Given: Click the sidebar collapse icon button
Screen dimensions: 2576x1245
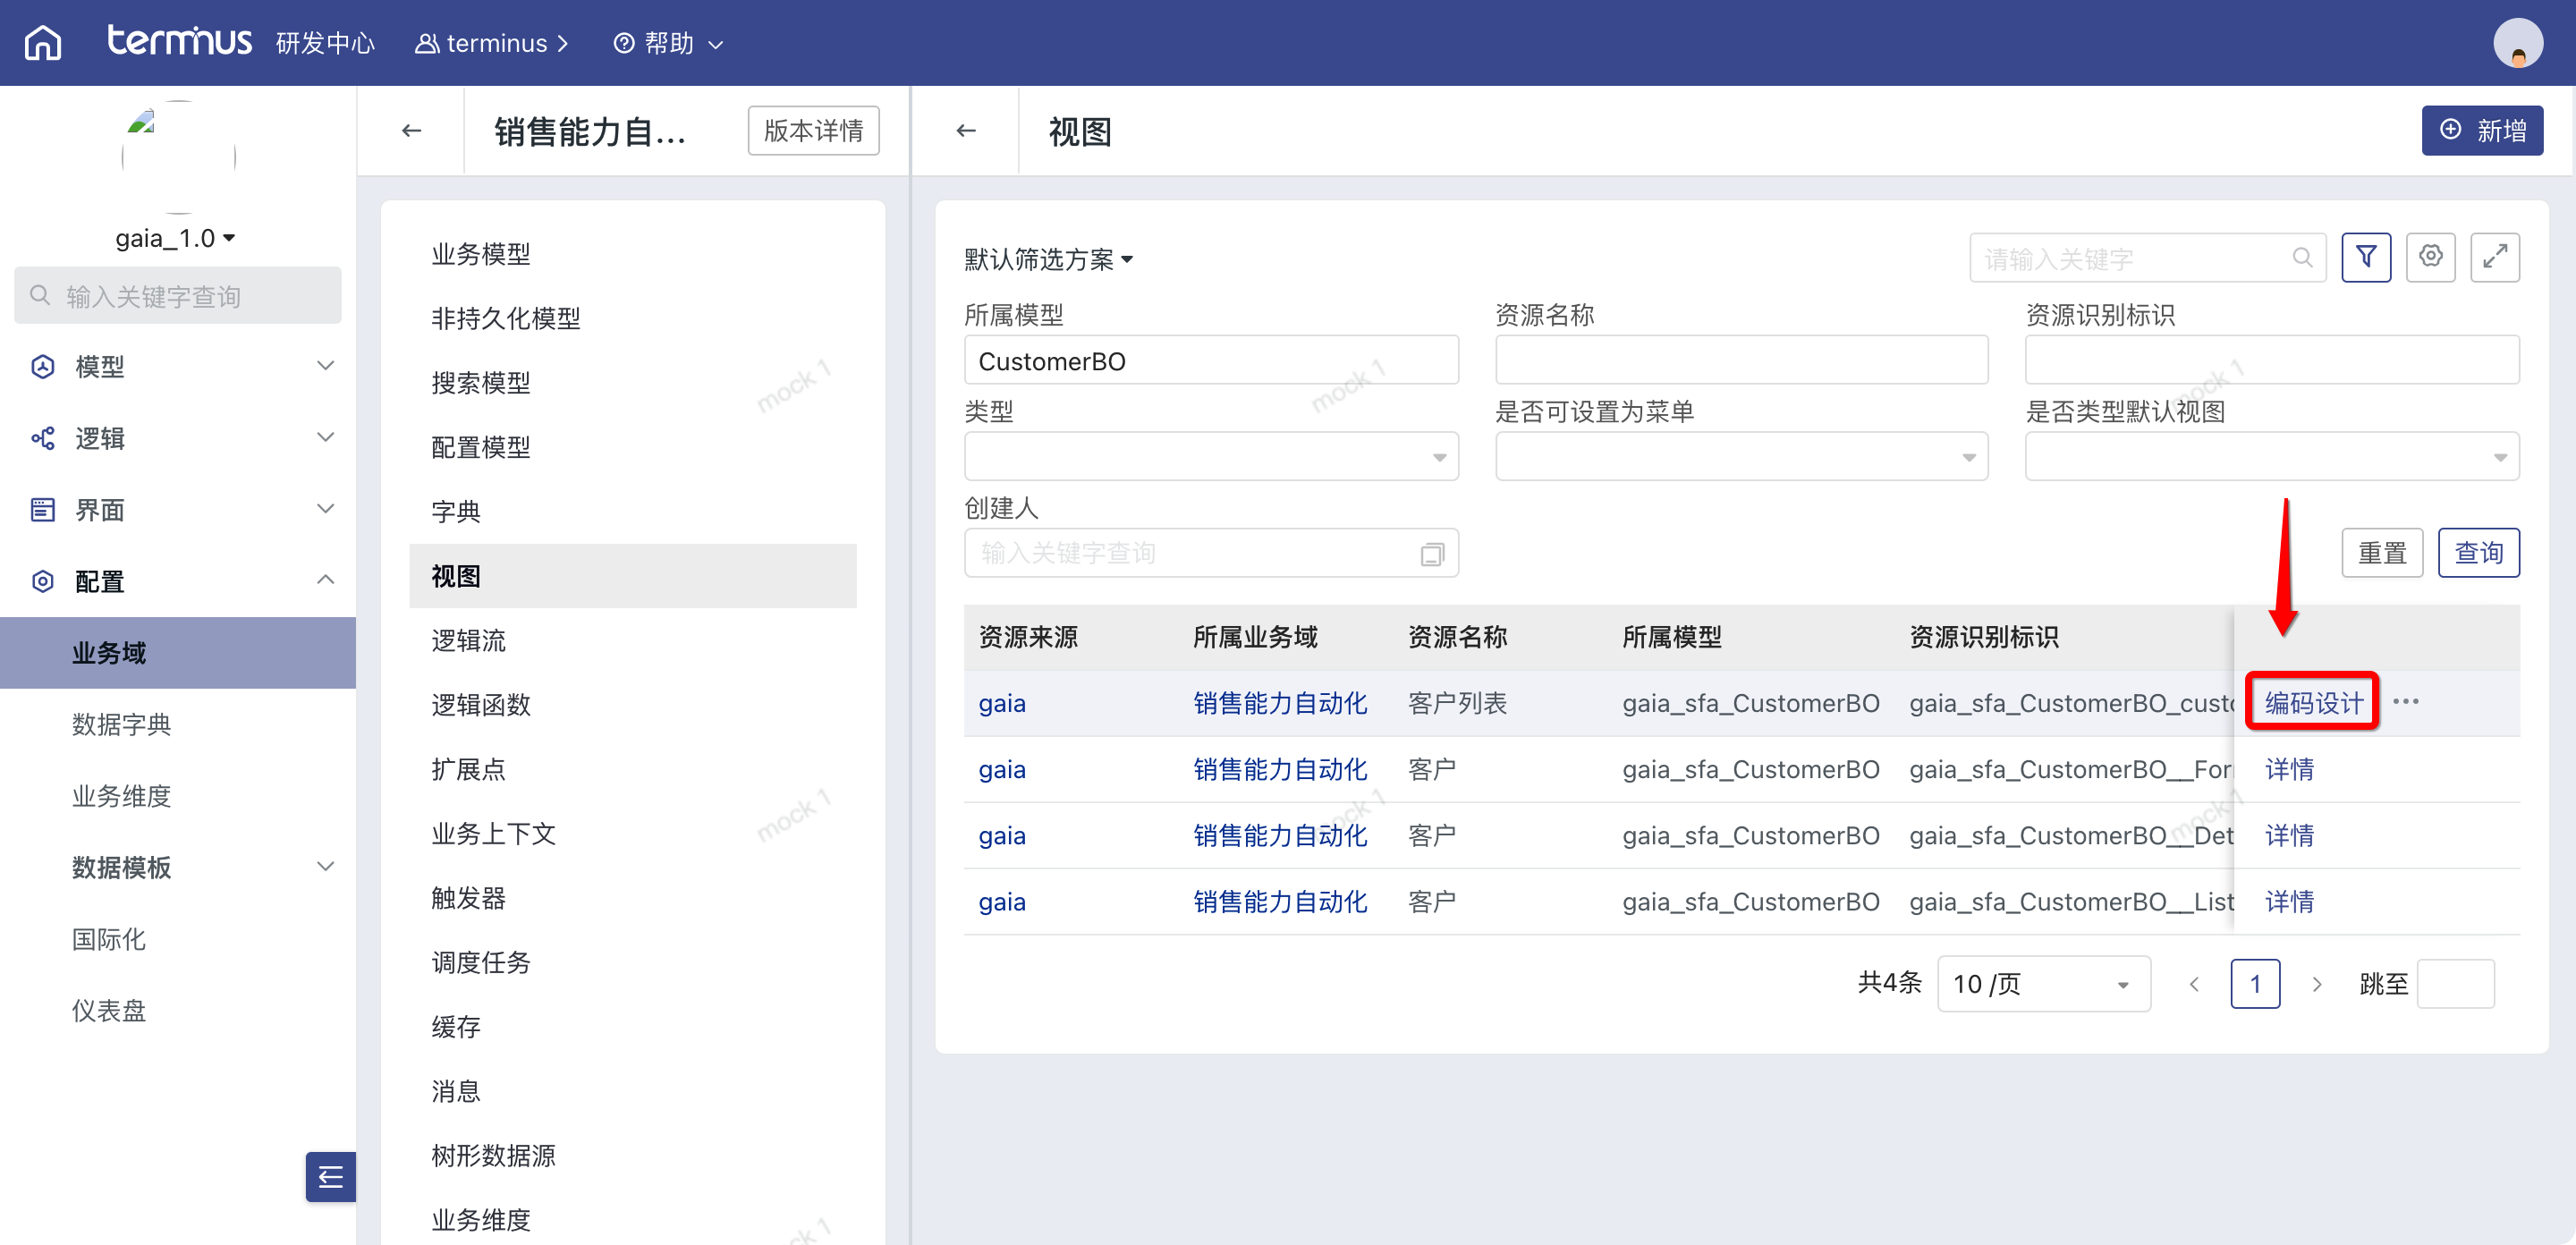Looking at the screenshot, I should (330, 1177).
